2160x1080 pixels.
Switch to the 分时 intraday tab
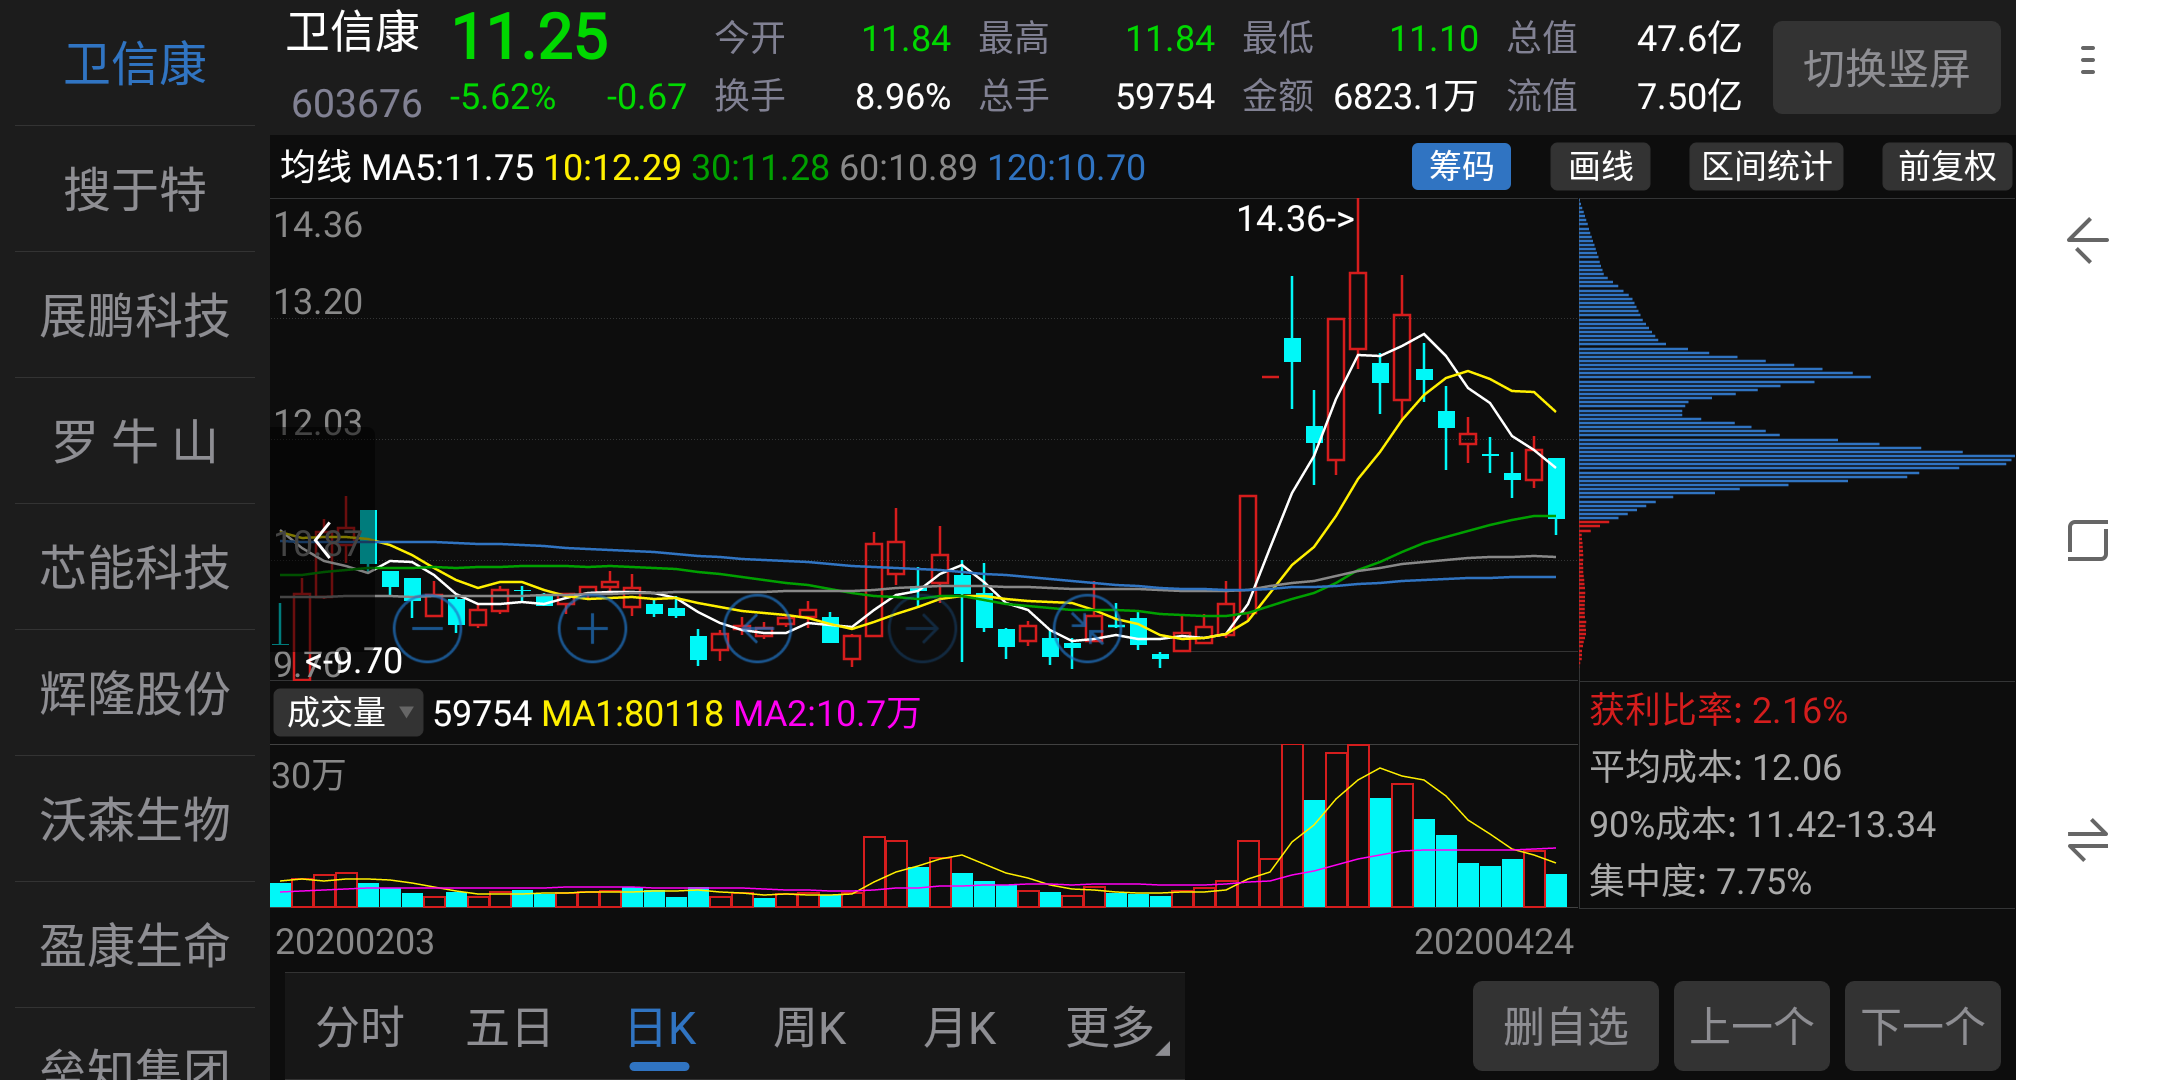pyautogui.click(x=358, y=1026)
